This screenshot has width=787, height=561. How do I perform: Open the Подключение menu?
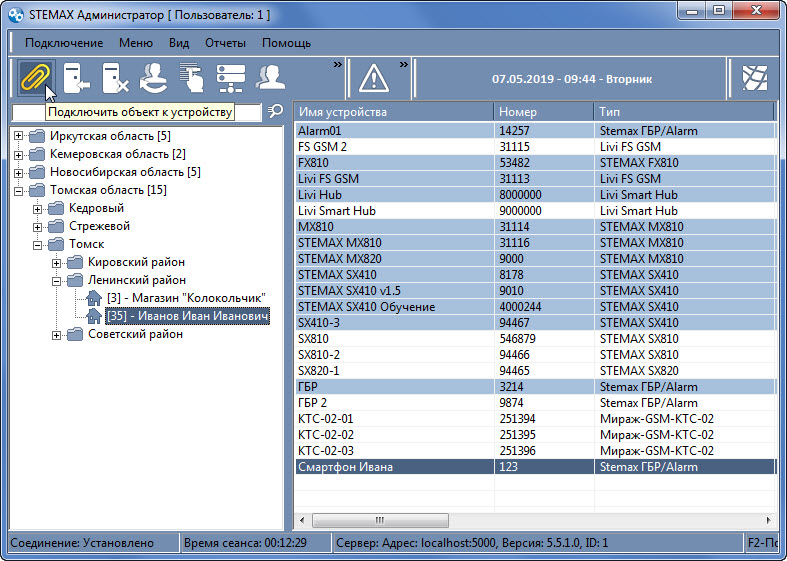[x=64, y=43]
